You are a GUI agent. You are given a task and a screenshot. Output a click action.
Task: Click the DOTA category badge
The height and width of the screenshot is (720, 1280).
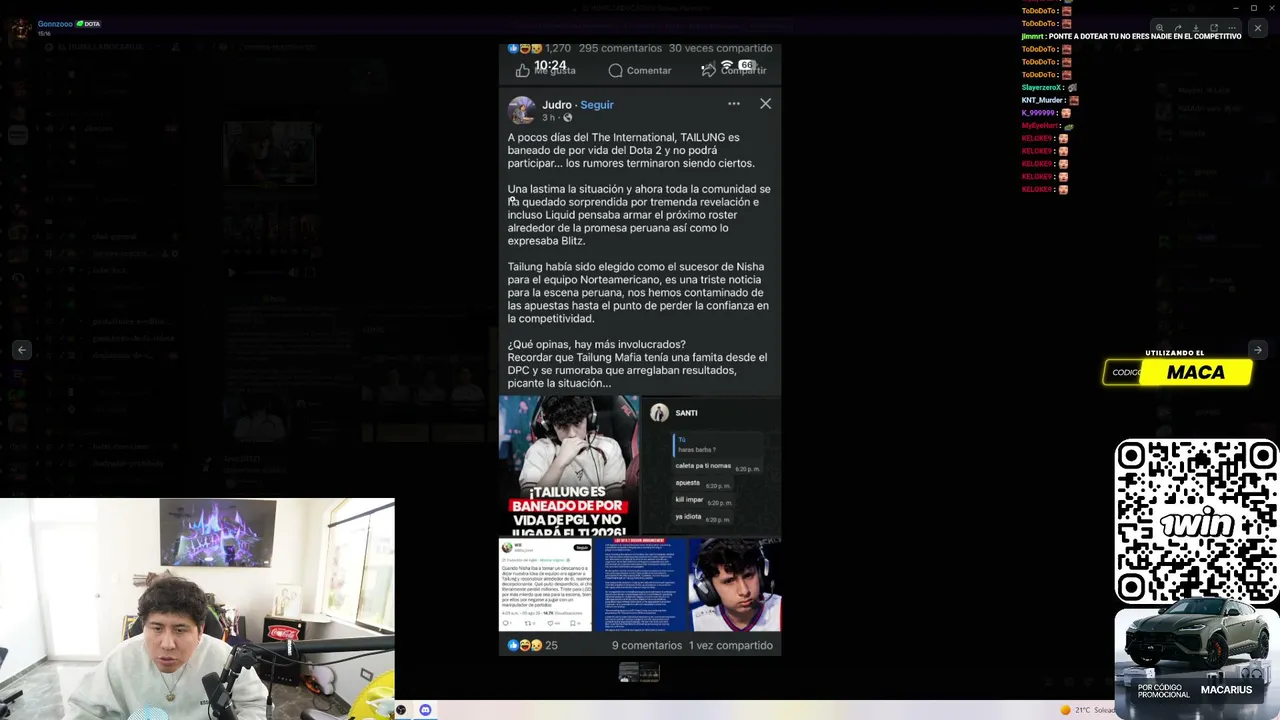89,24
